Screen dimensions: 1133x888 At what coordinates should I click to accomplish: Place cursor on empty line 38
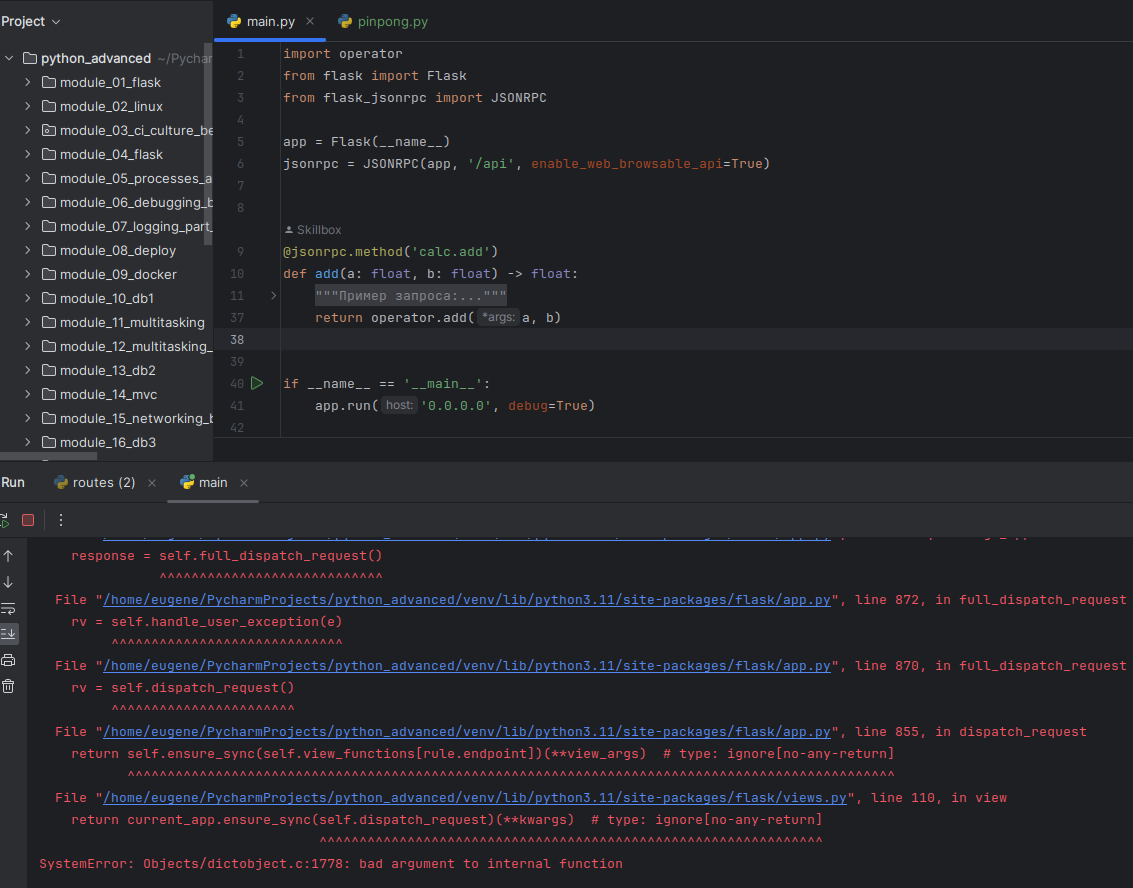coord(707,340)
